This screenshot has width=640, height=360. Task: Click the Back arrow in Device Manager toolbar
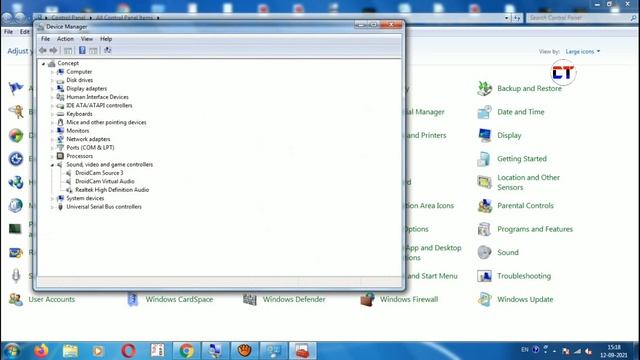point(43,50)
